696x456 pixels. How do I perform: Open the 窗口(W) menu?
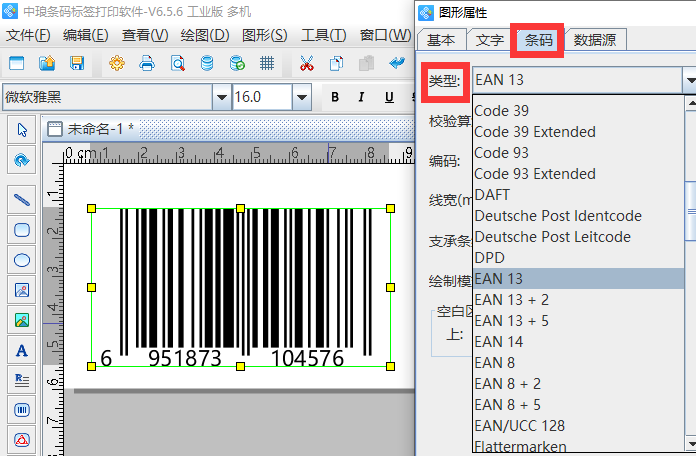tap(385, 35)
